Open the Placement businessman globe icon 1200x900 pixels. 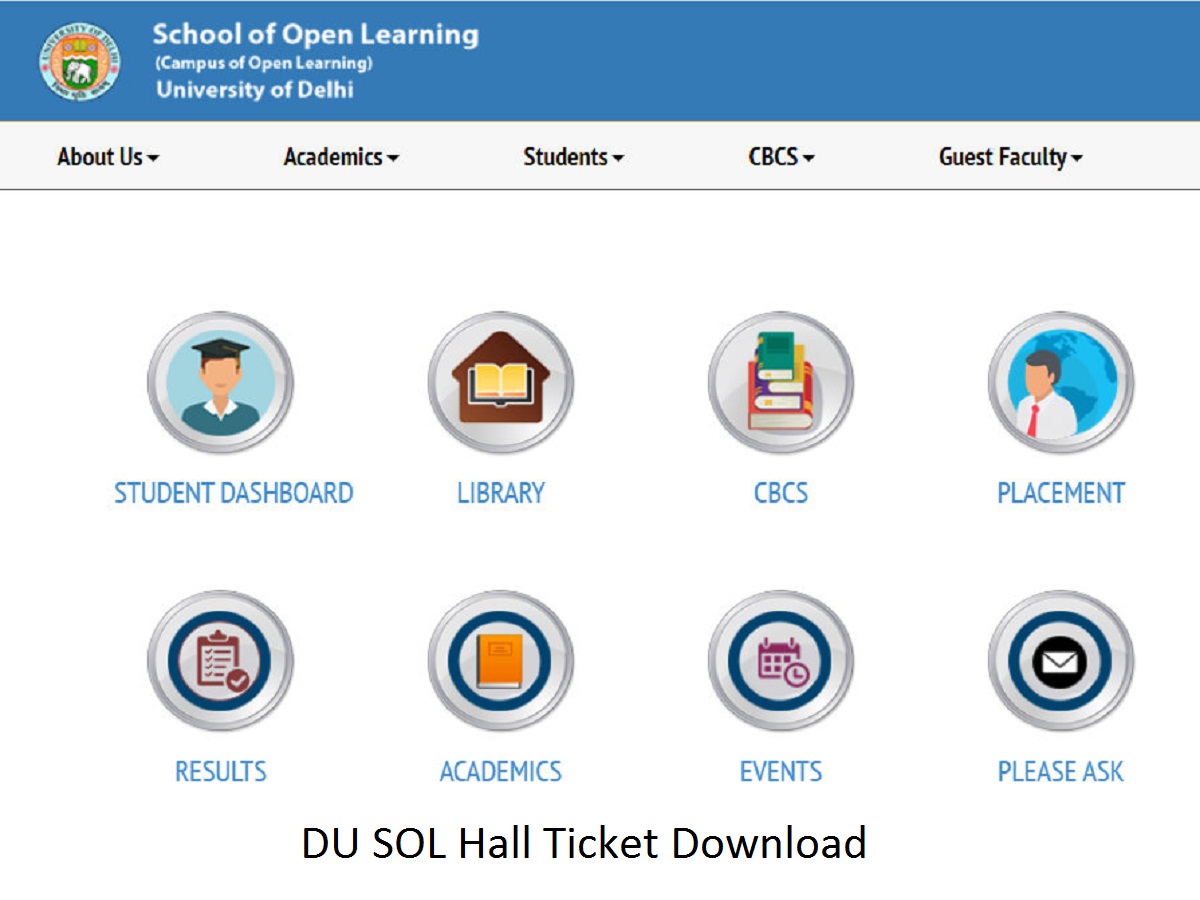1060,384
